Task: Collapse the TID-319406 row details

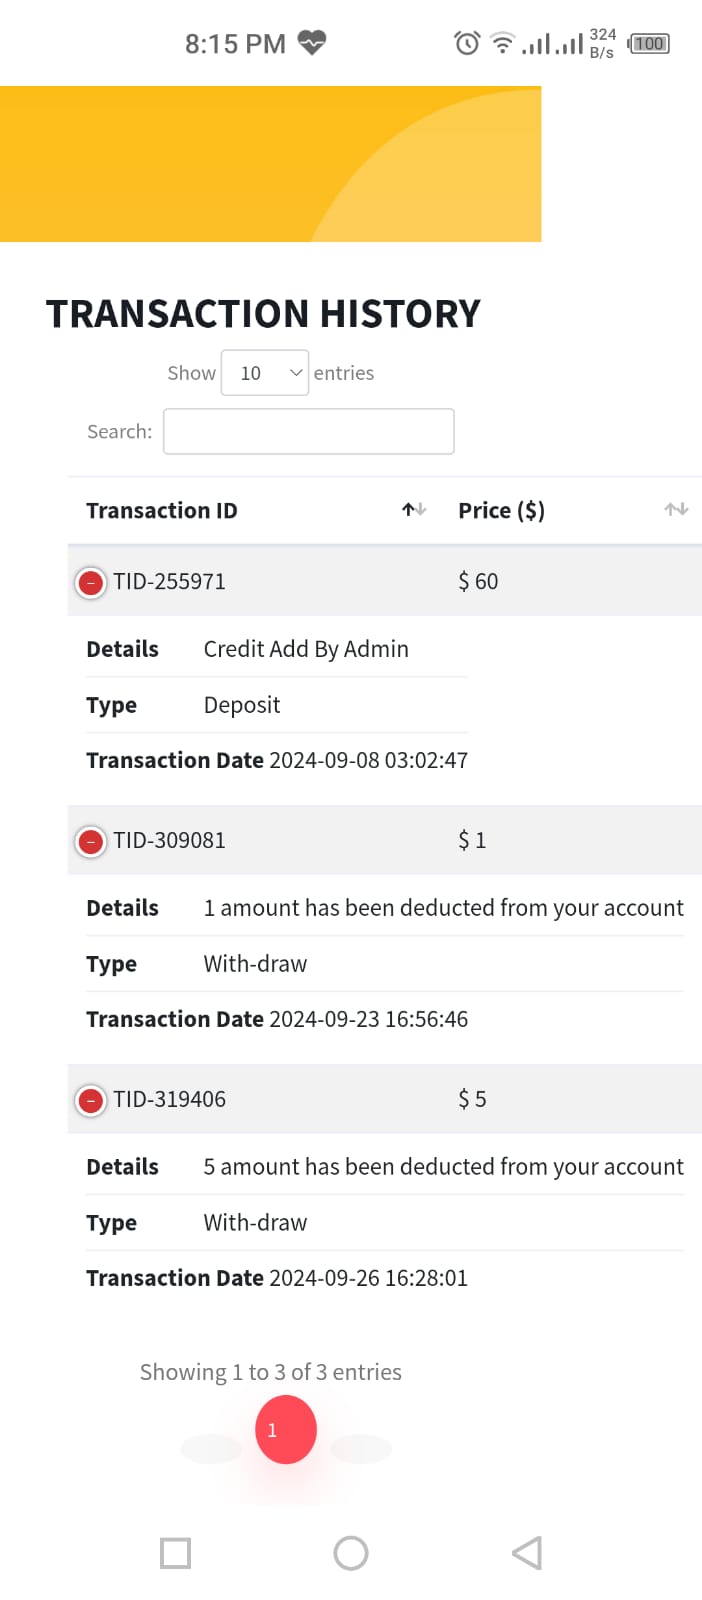Action: [x=91, y=1100]
